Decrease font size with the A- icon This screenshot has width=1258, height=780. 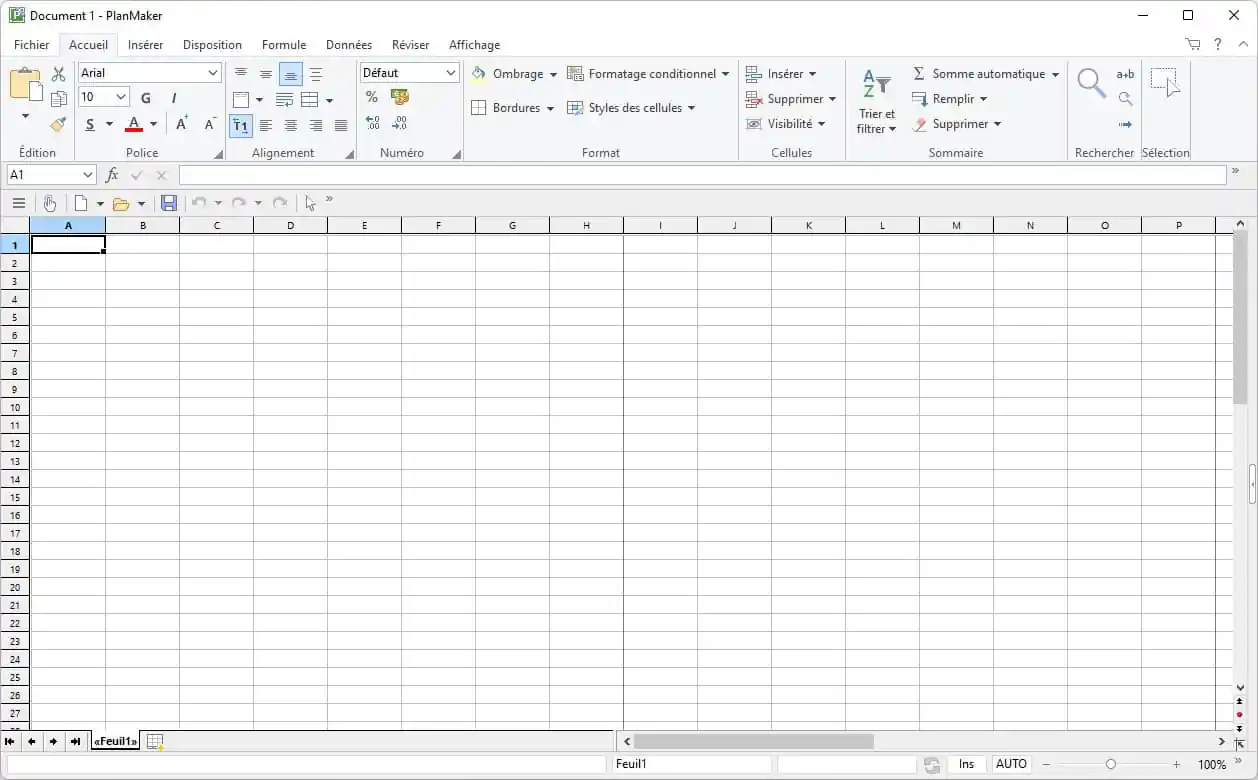pos(210,124)
